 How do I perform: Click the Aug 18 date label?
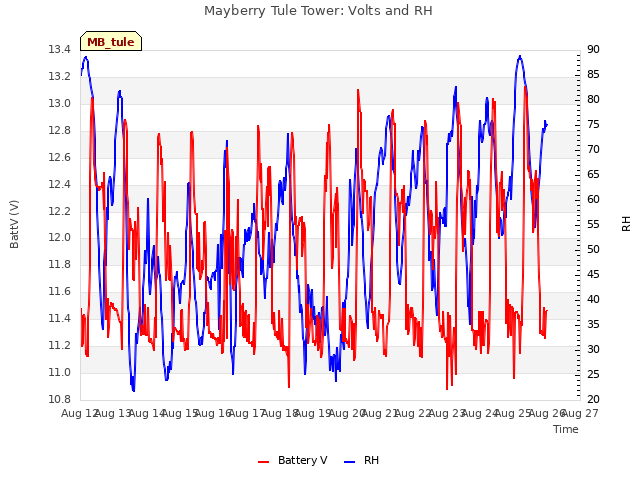click(x=280, y=413)
